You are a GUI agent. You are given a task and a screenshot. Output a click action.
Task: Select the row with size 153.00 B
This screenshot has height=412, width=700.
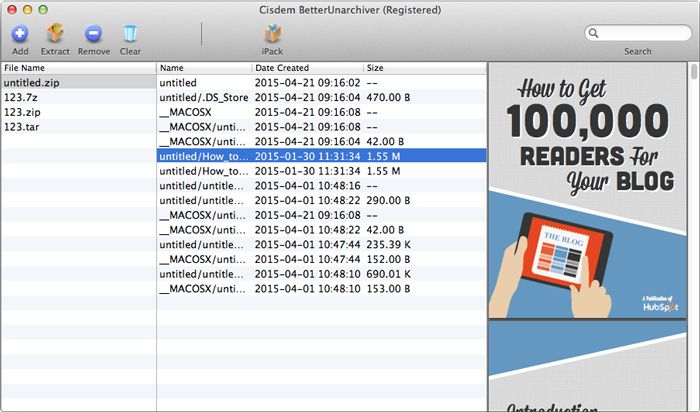[x=321, y=289]
